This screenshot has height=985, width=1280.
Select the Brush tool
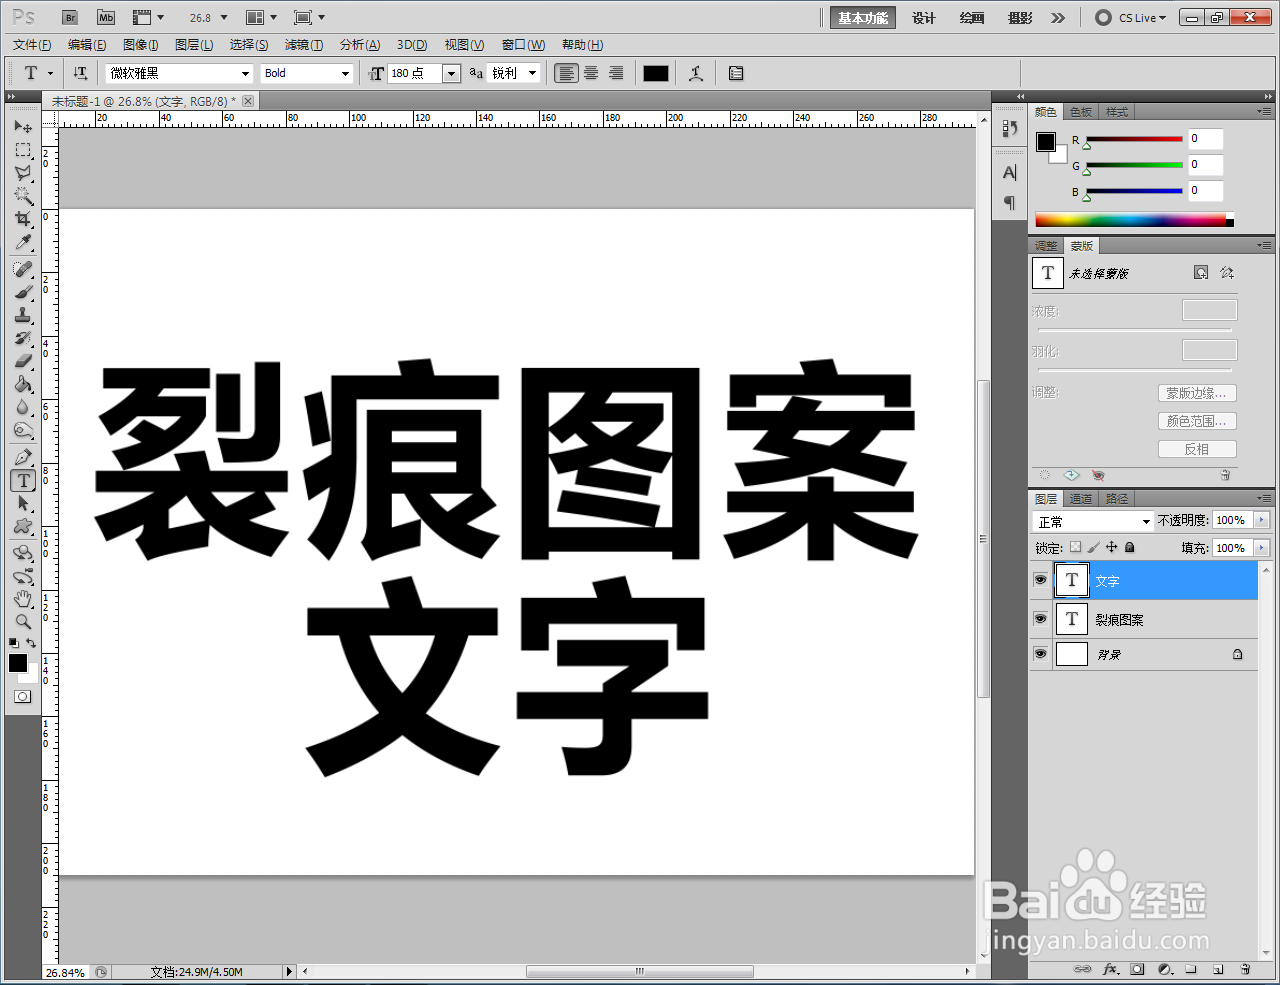(23, 291)
